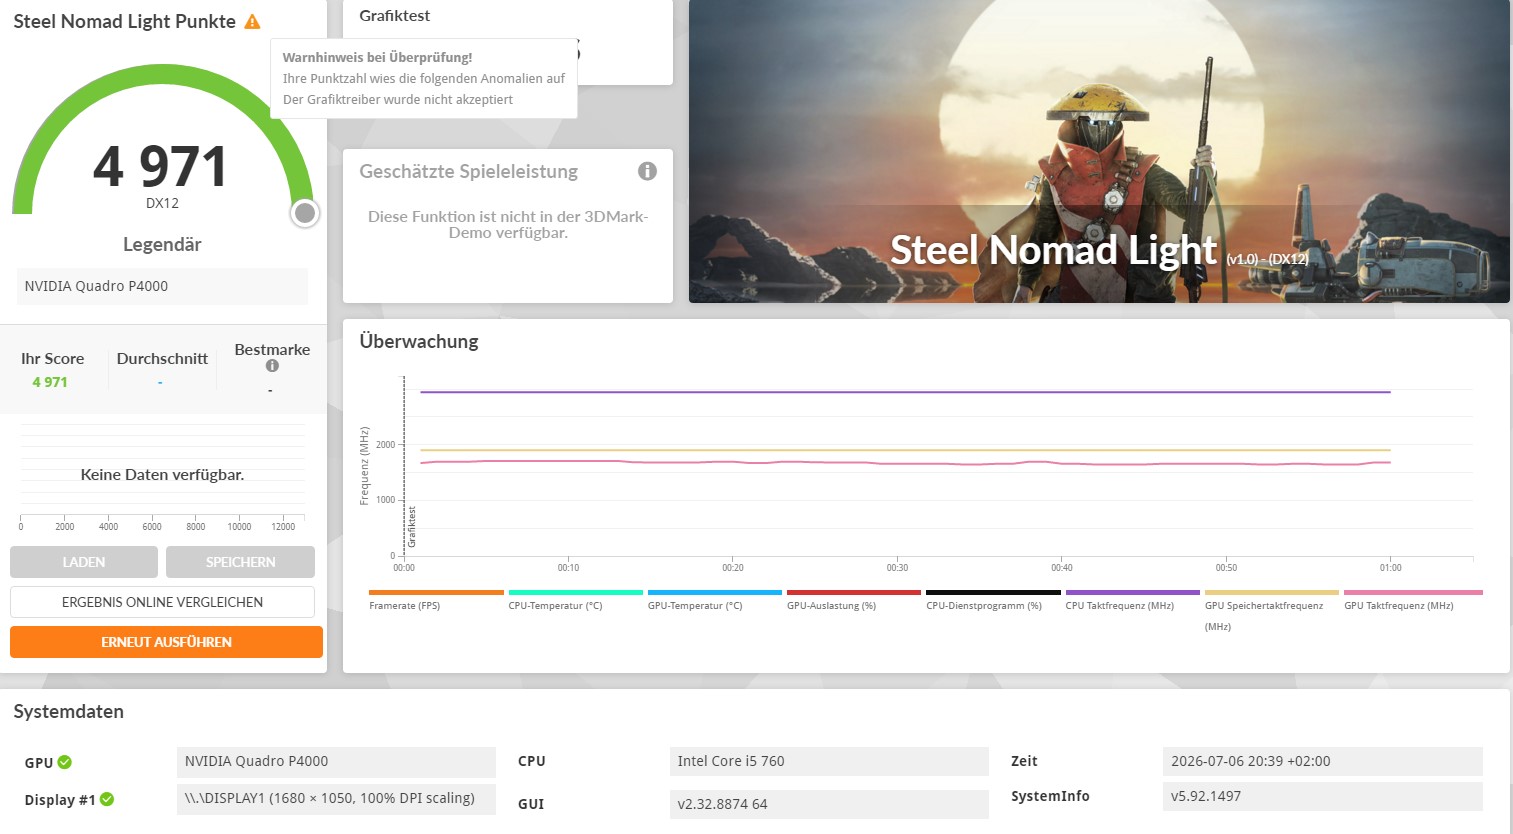Click GPU value NVIDIA Quadro P4000 in Systemdaten
This screenshot has height=834, width=1513.
point(336,762)
